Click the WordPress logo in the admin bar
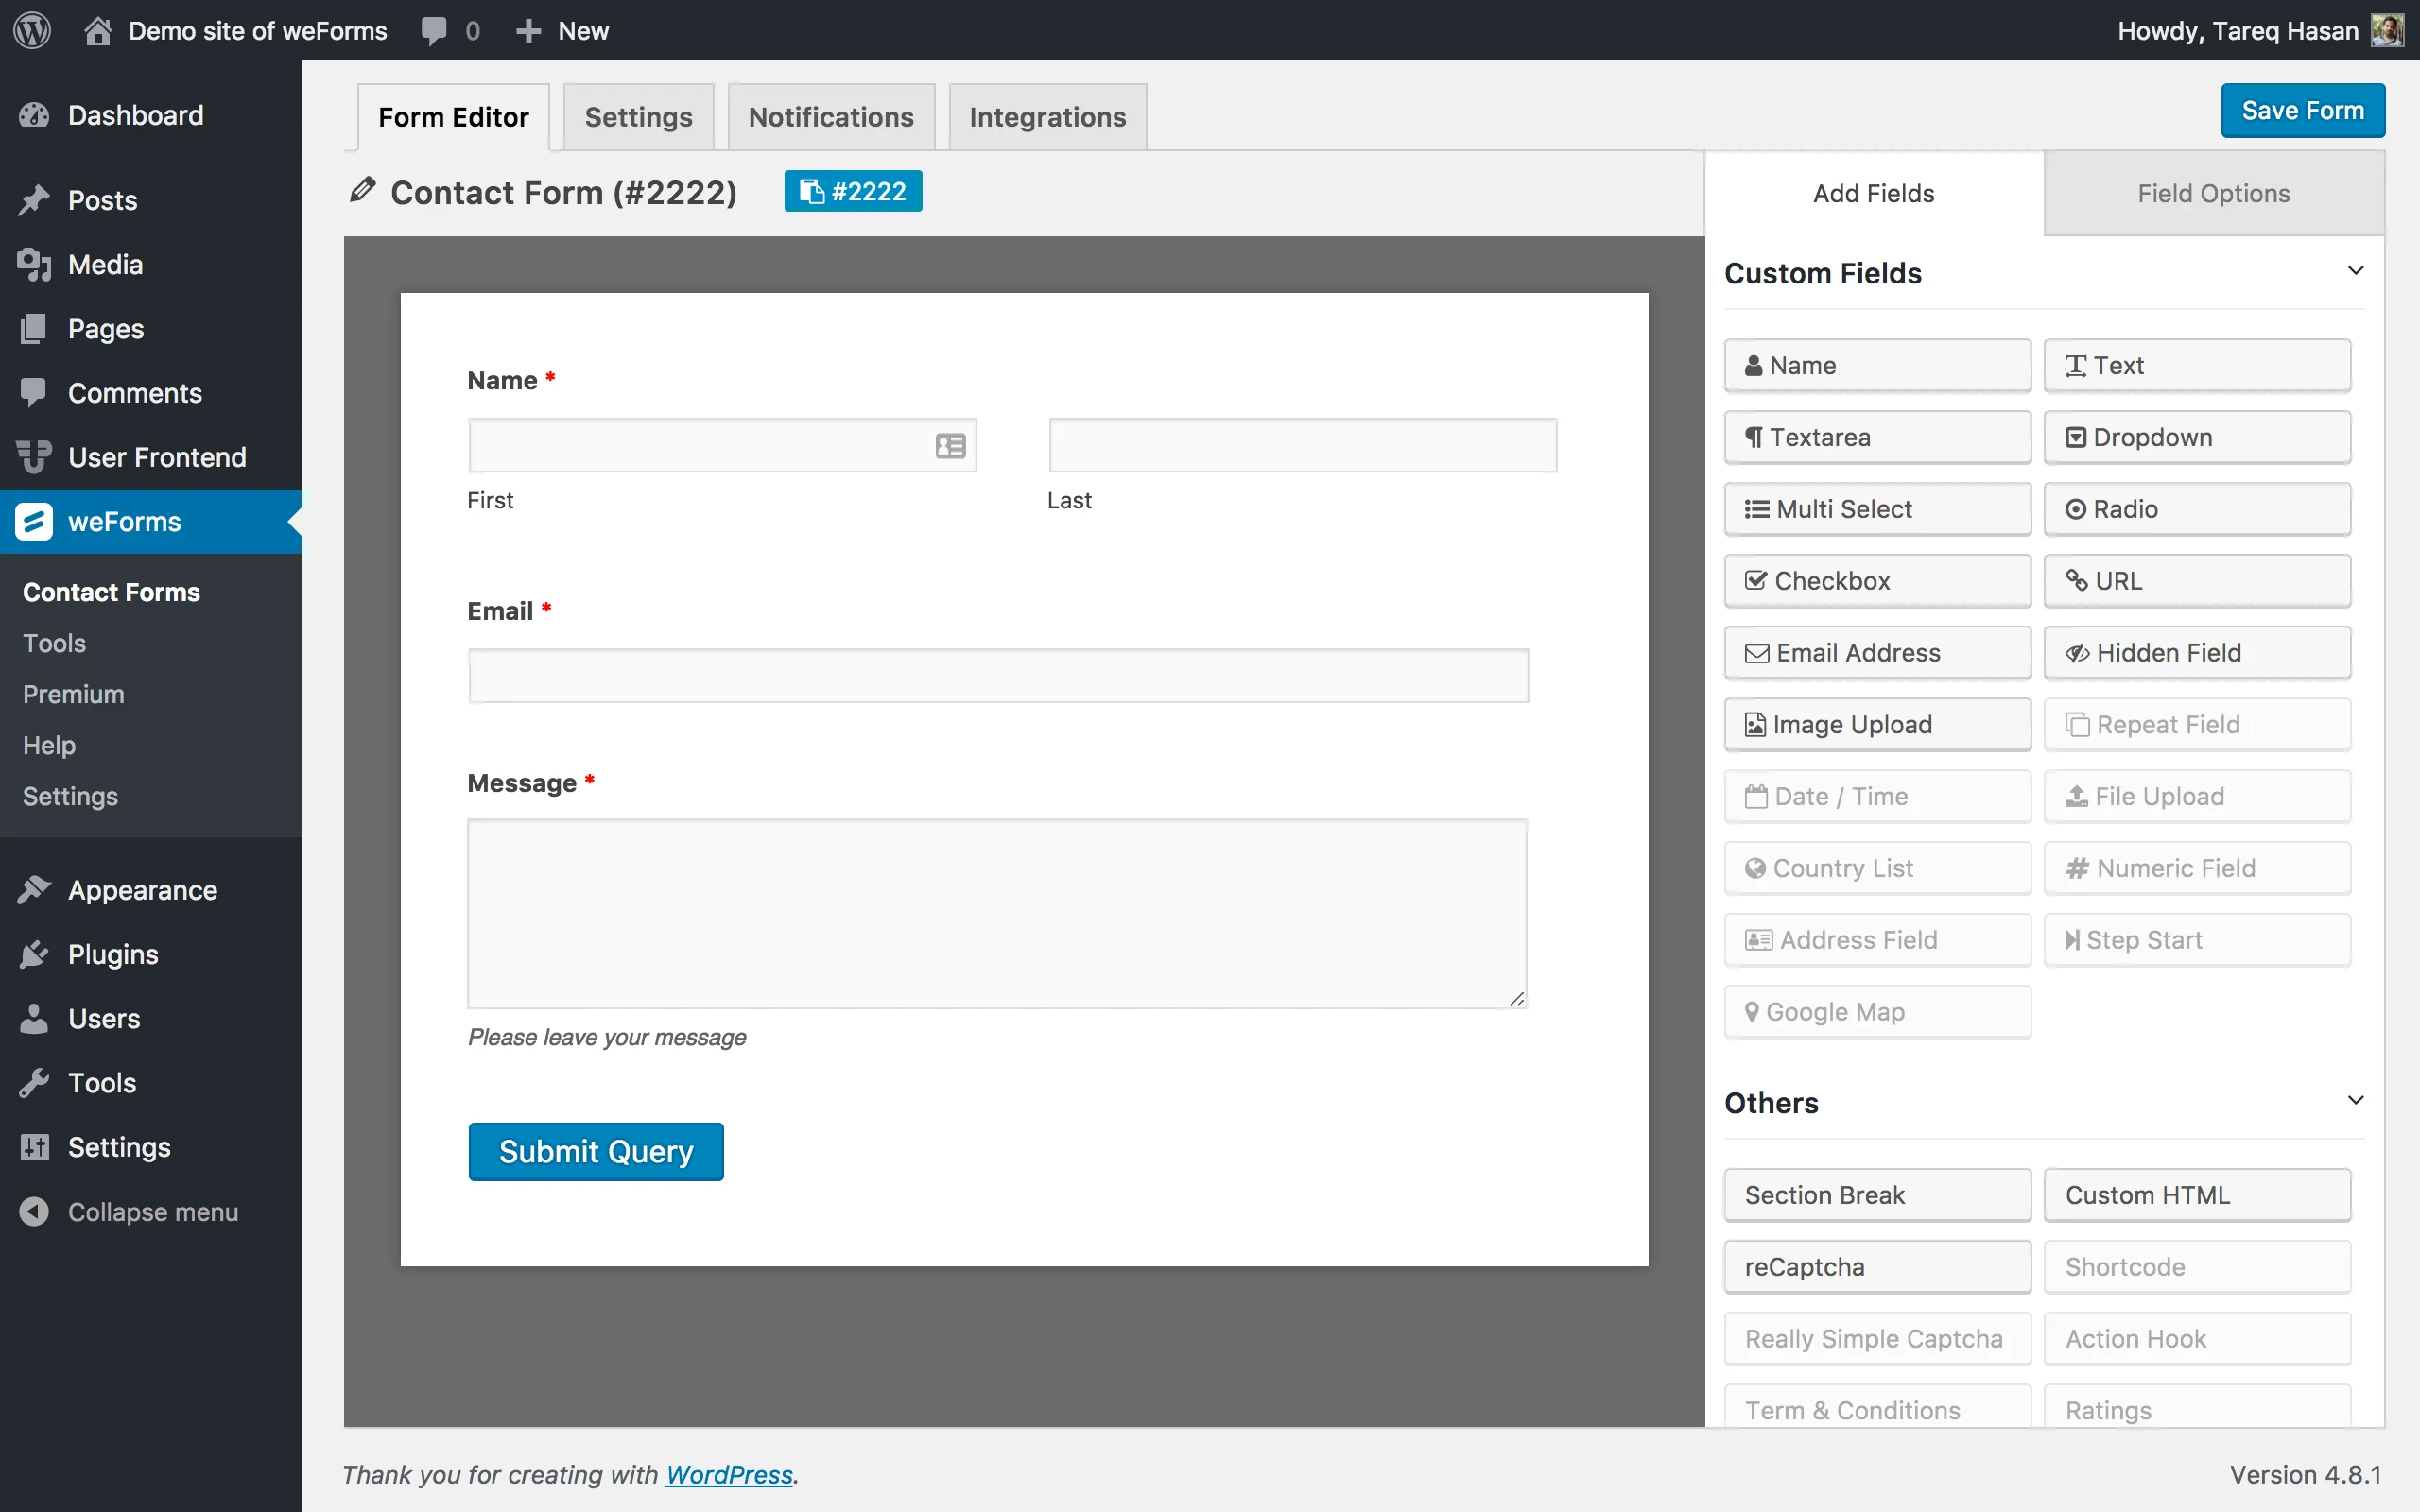Viewport: 2420px width, 1512px height. (33, 30)
